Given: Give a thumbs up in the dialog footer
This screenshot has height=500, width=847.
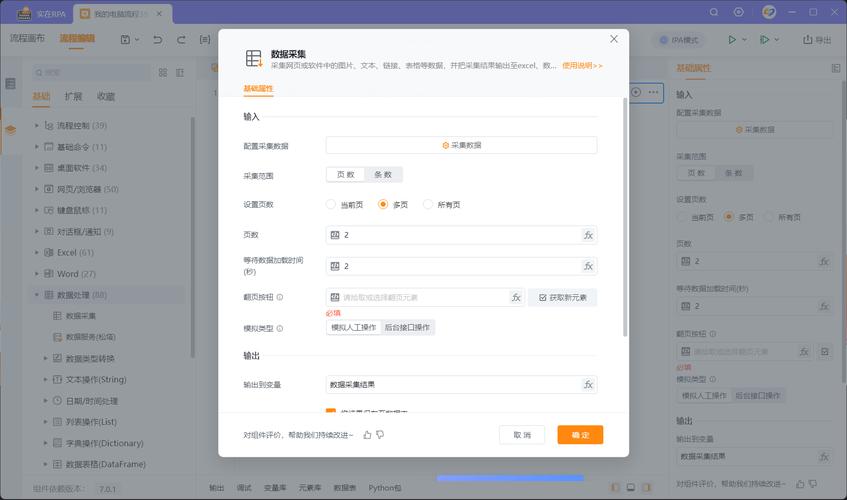Looking at the screenshot, I should pos(367,435).
